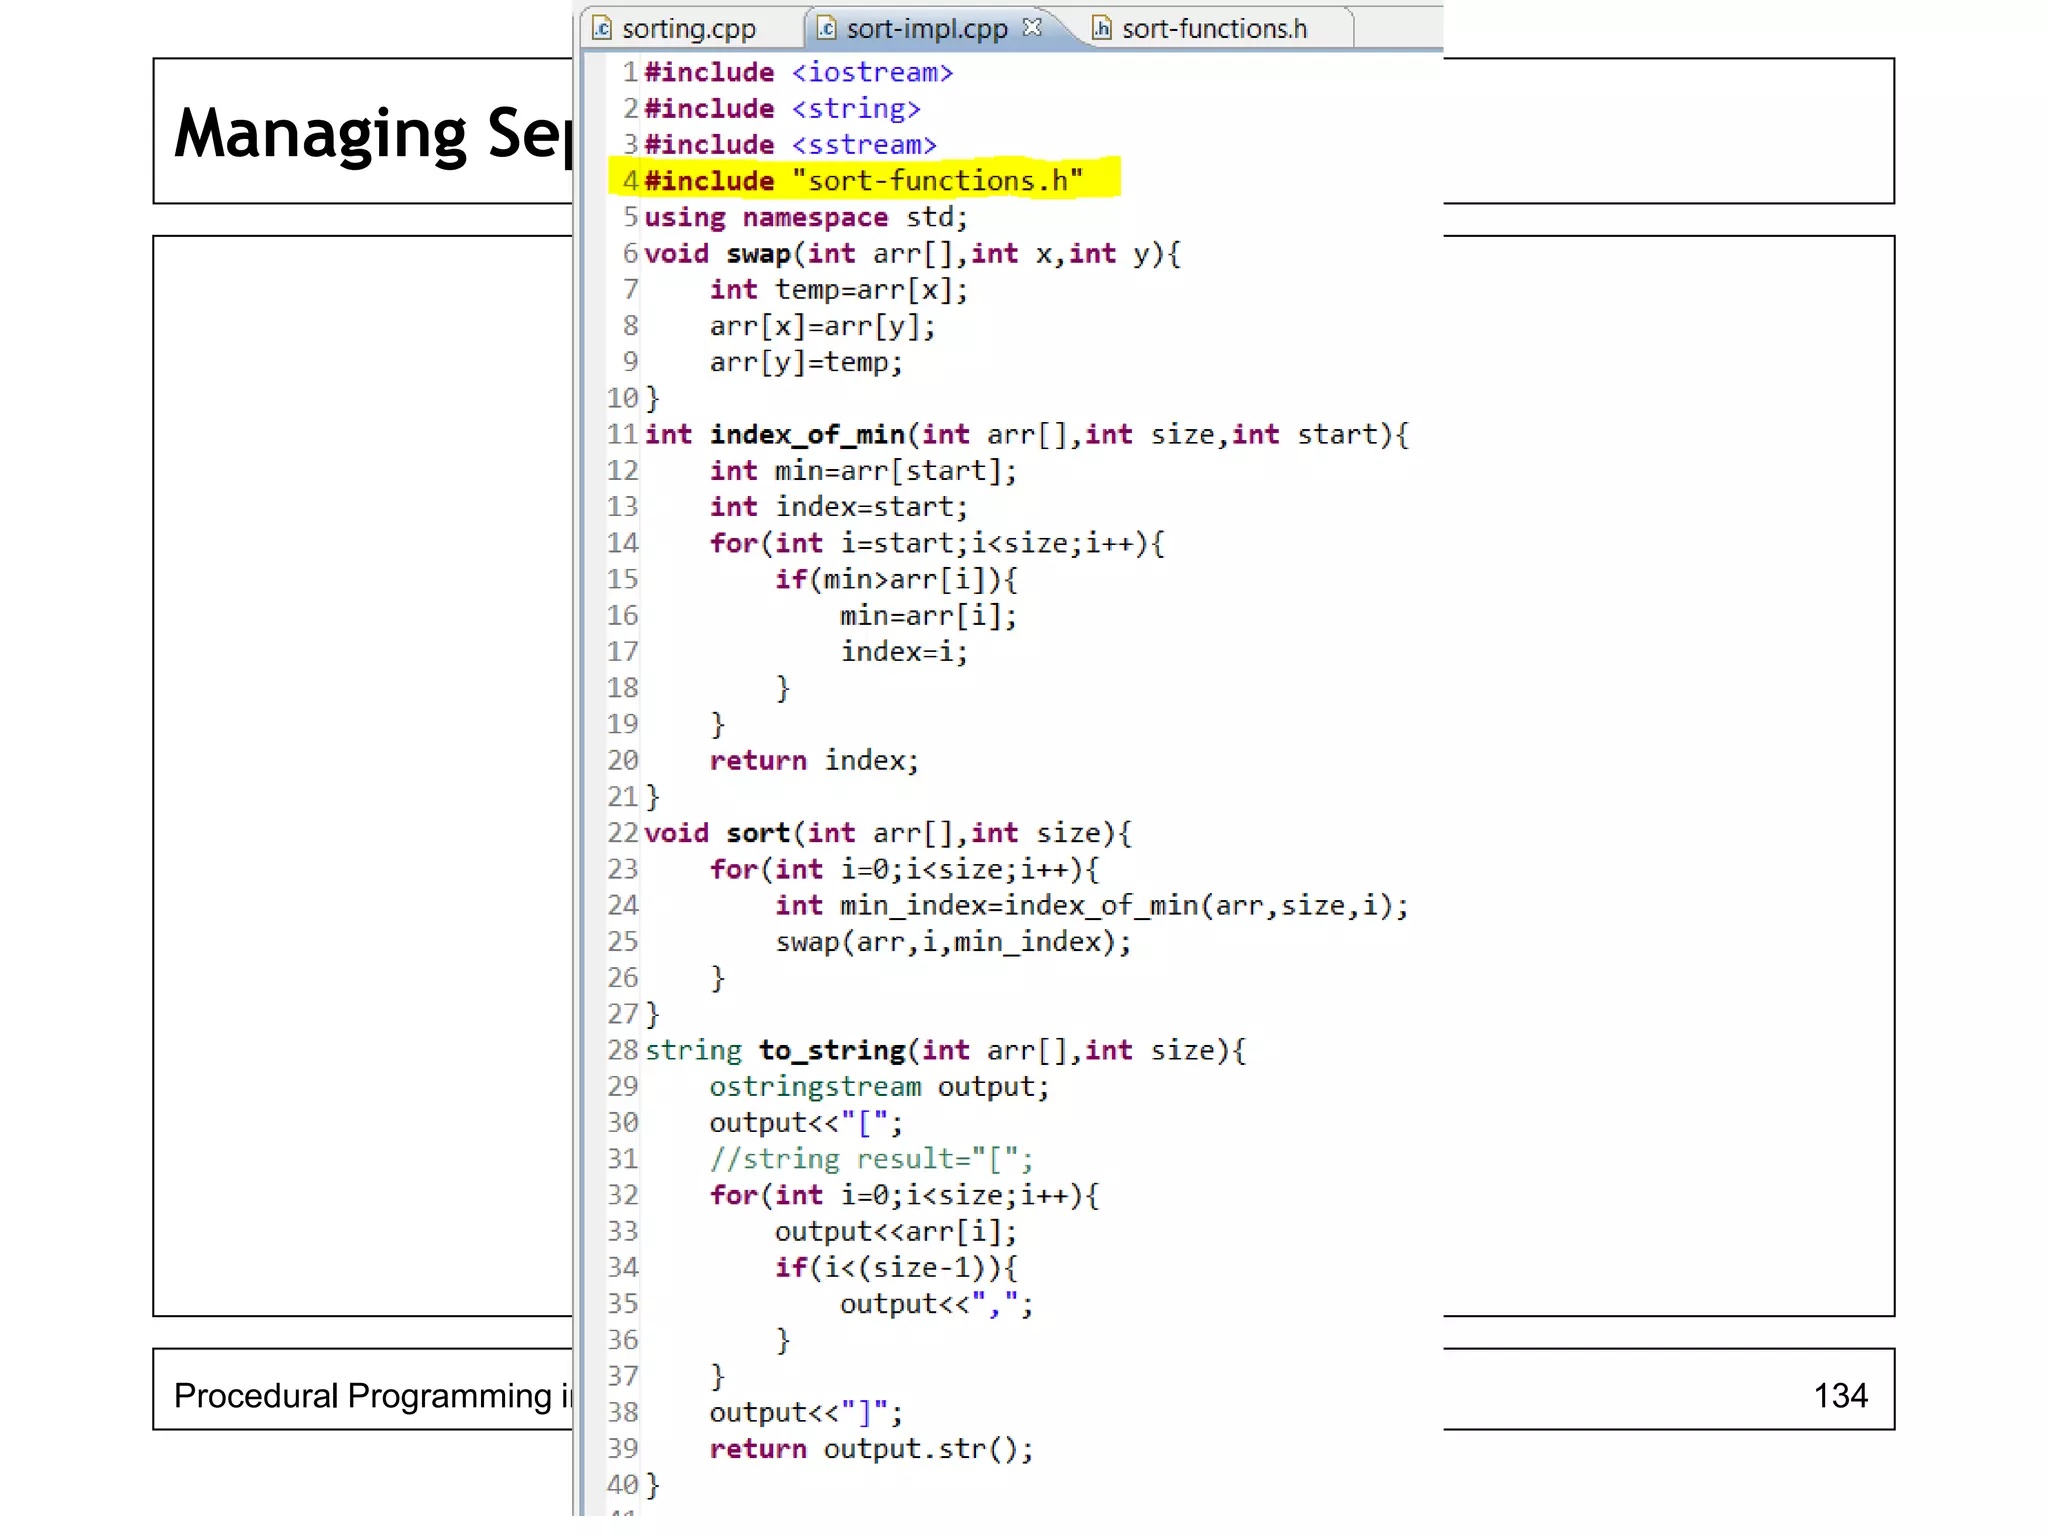The width and height of the screenshot is (2048, 1536).
Task: Click the void sort function signature
Action: 888,833
